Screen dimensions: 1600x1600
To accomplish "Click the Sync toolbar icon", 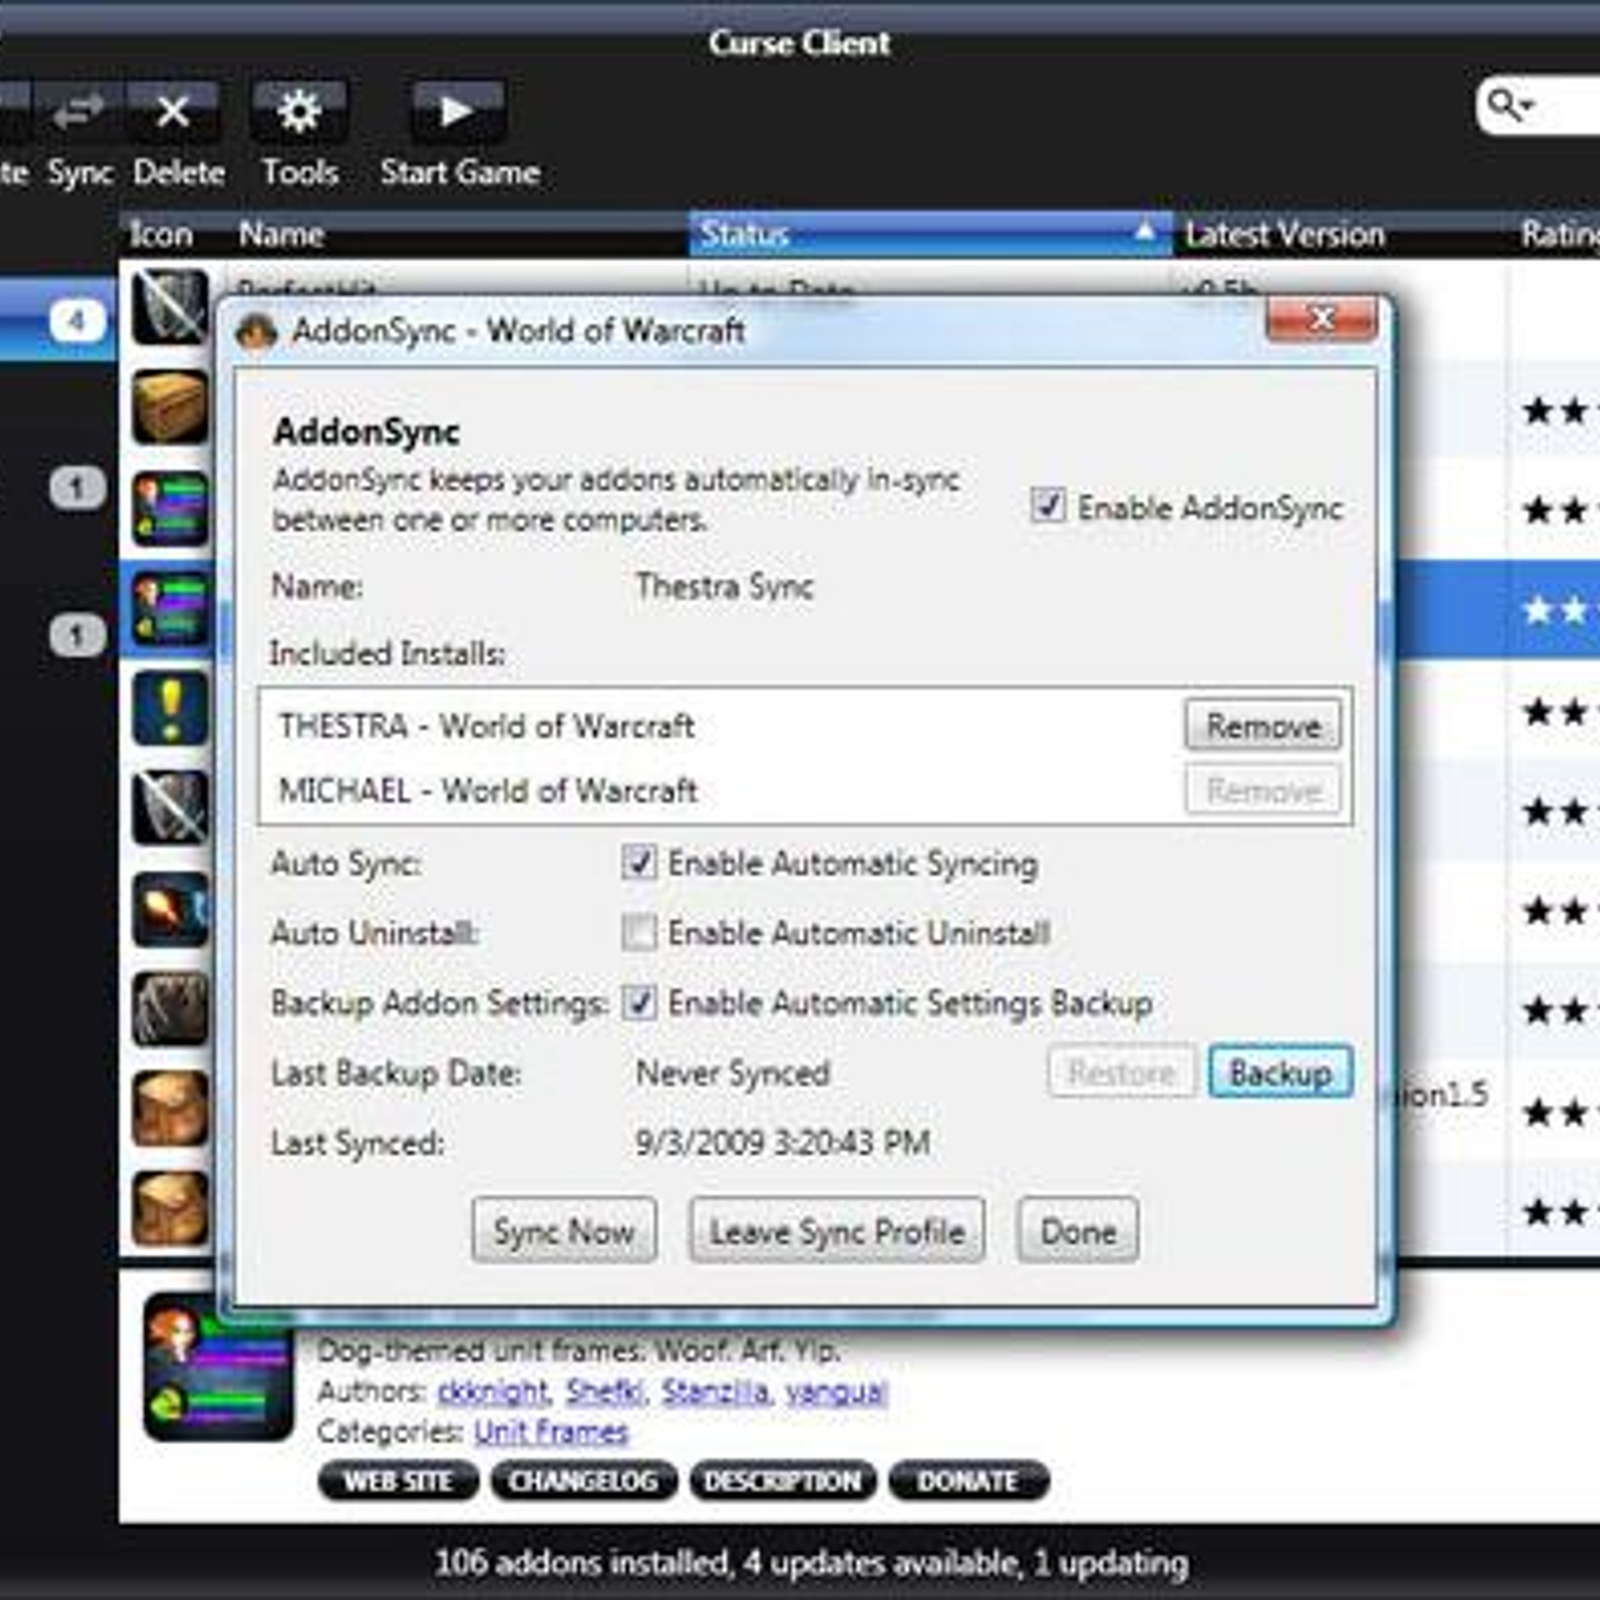I will pyautogui.click(x=78, y=112).
